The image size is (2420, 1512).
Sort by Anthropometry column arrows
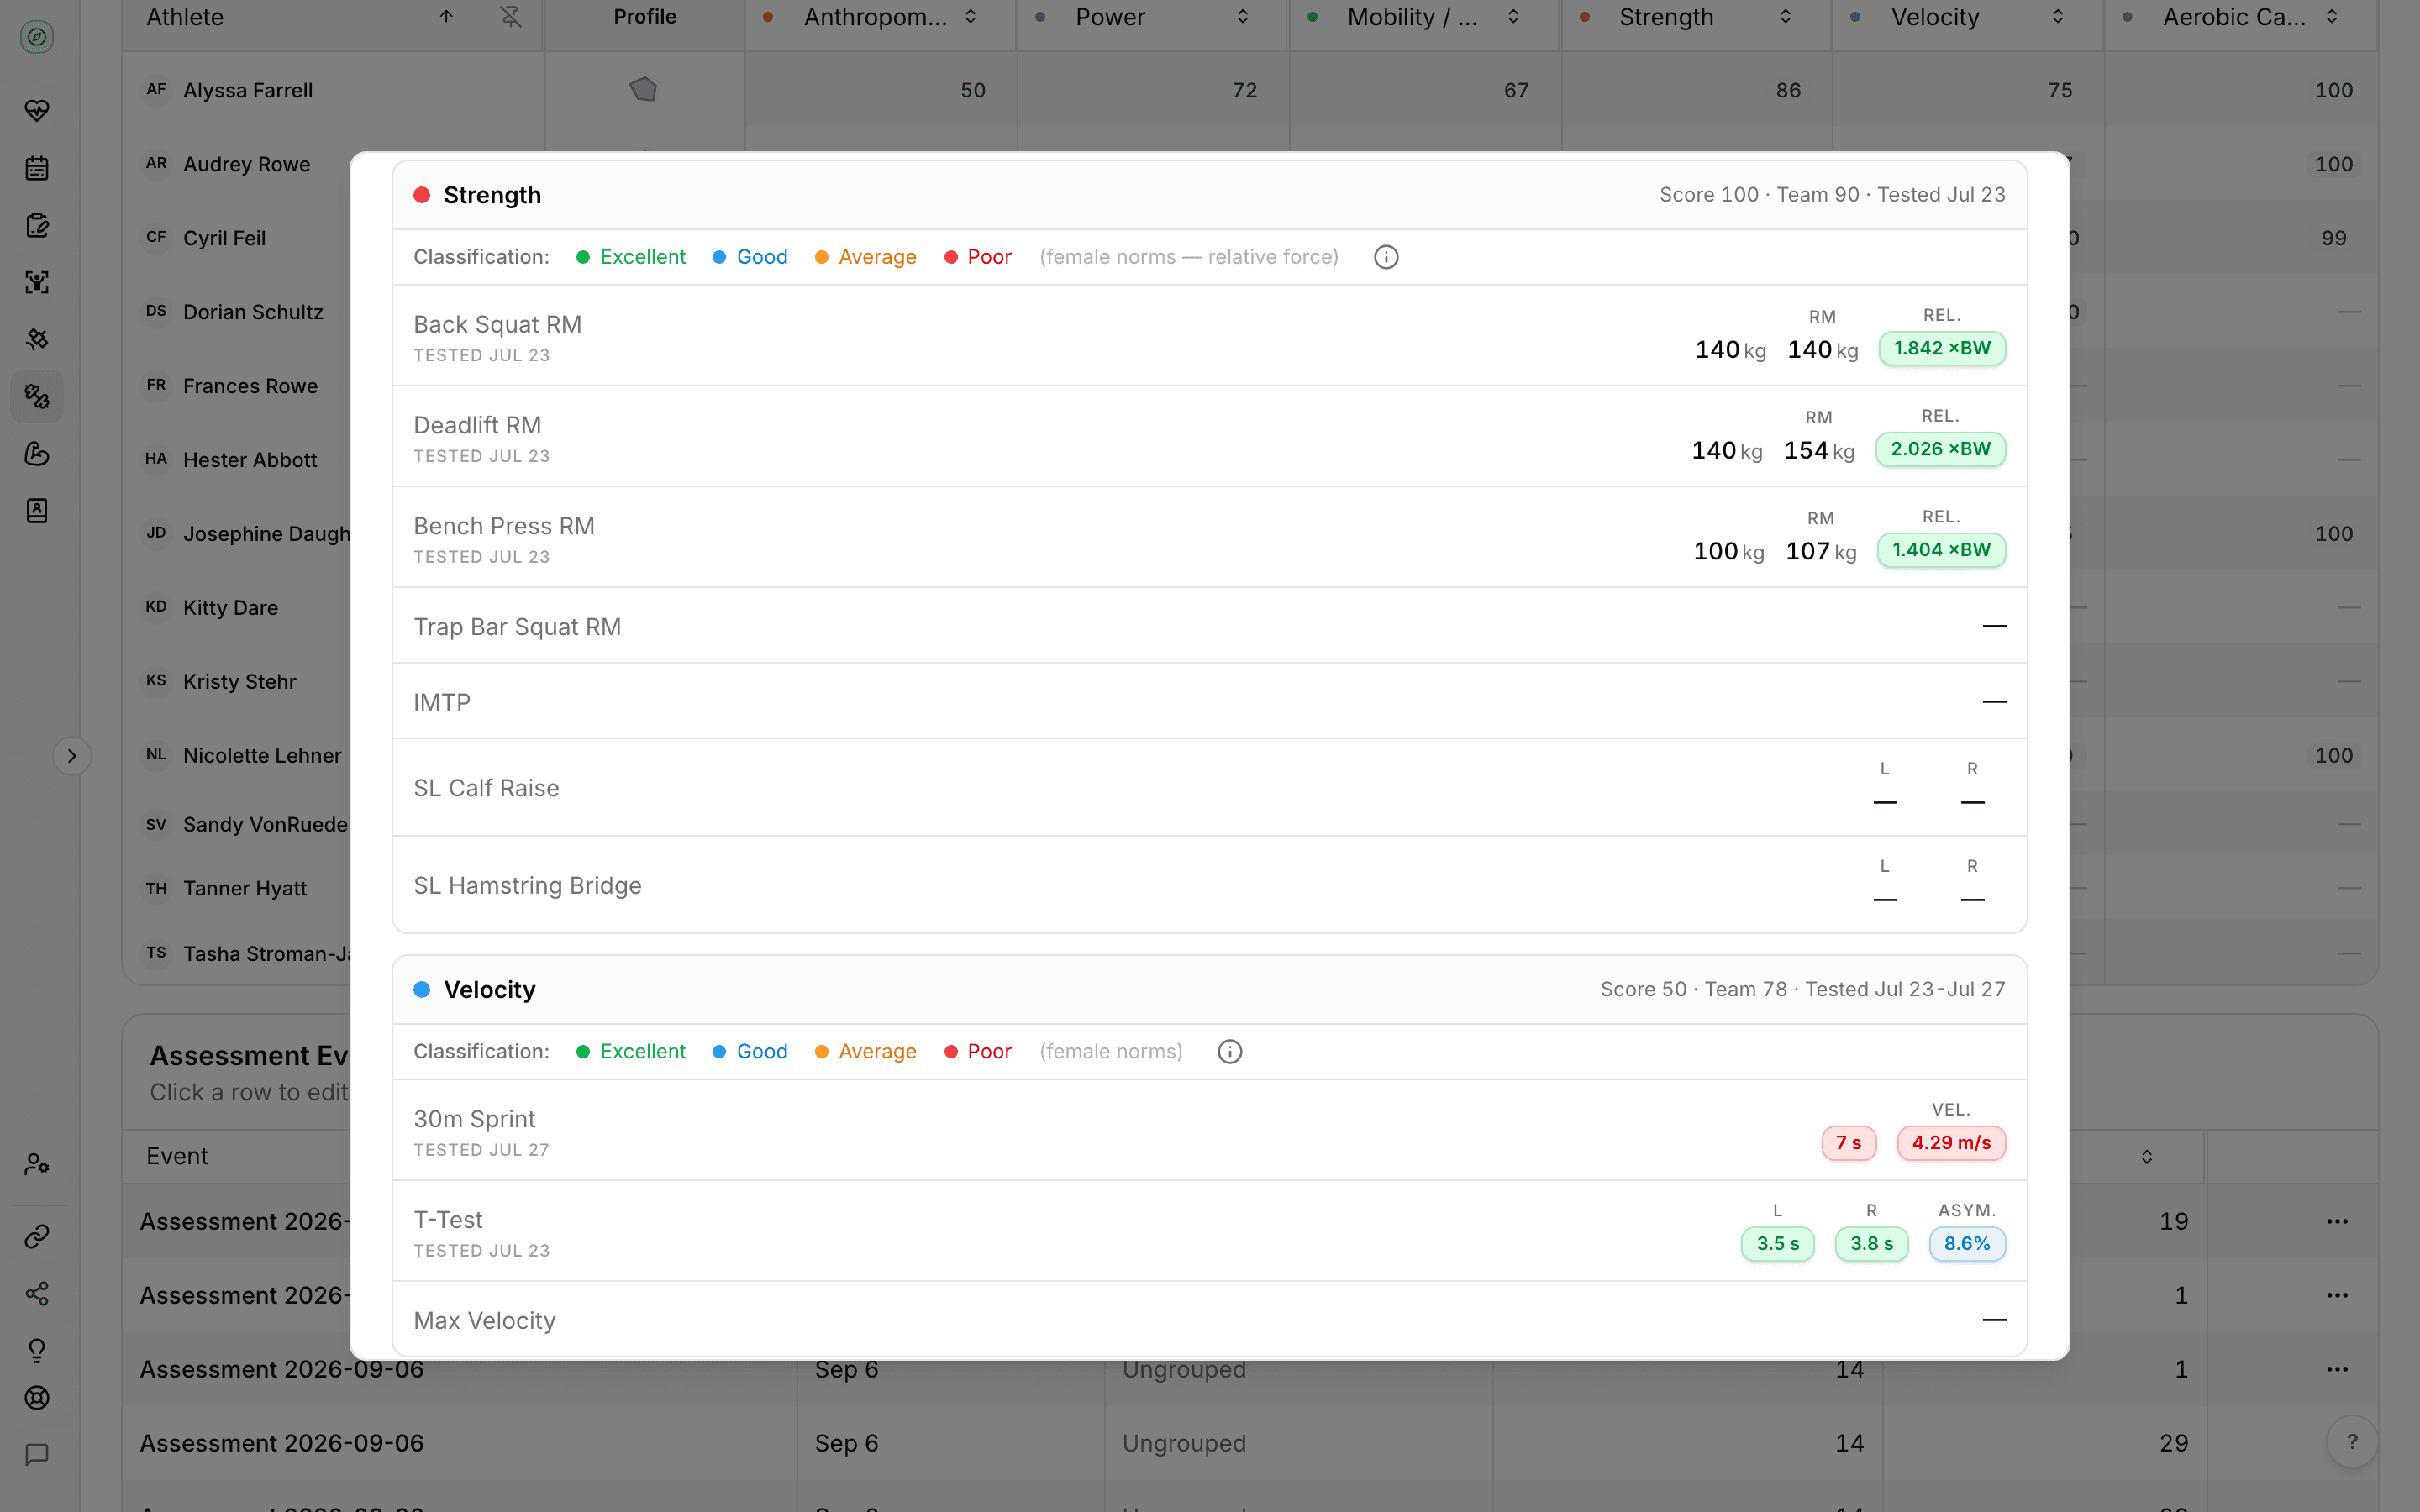click(971, 17)
